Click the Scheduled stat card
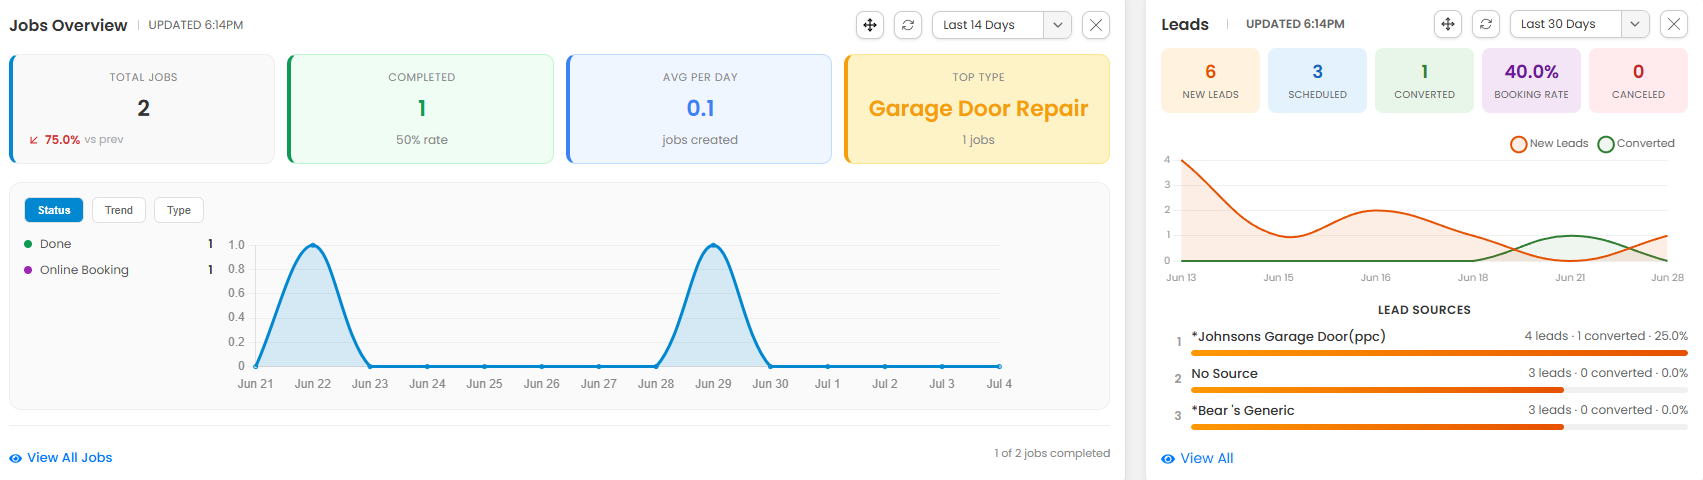Screen dimensions: 1703x480 1317,81
